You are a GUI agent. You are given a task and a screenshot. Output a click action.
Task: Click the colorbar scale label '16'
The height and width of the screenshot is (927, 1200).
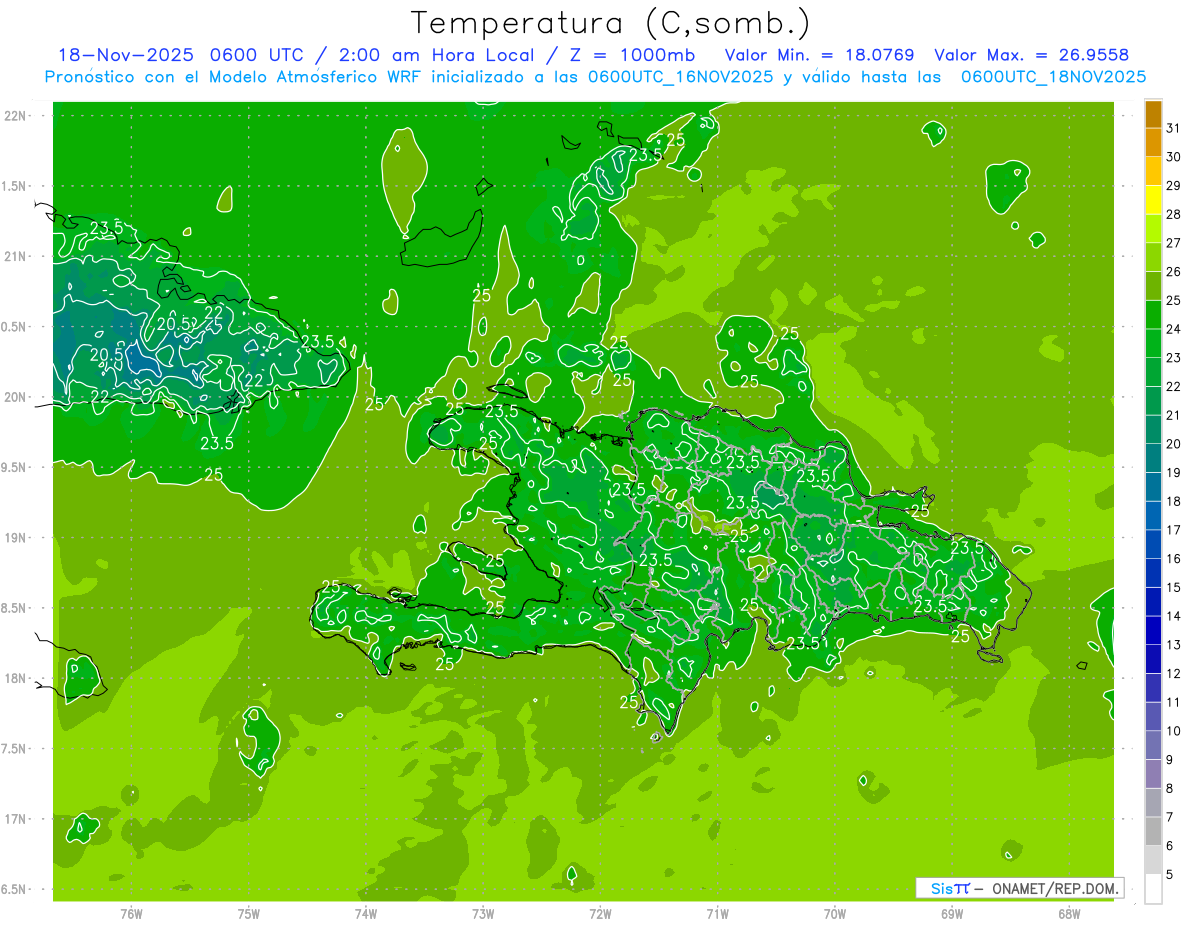(x=1174, y=559)
